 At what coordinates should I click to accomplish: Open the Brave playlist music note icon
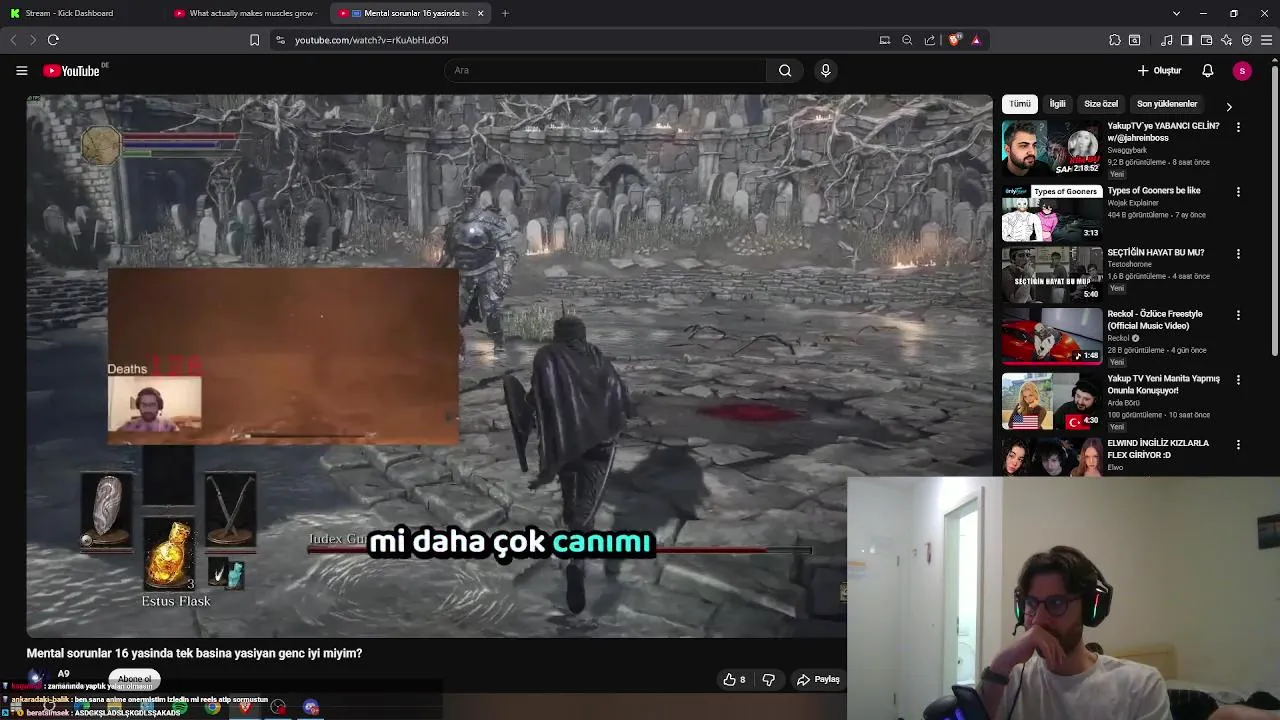tap(1166, 40)
